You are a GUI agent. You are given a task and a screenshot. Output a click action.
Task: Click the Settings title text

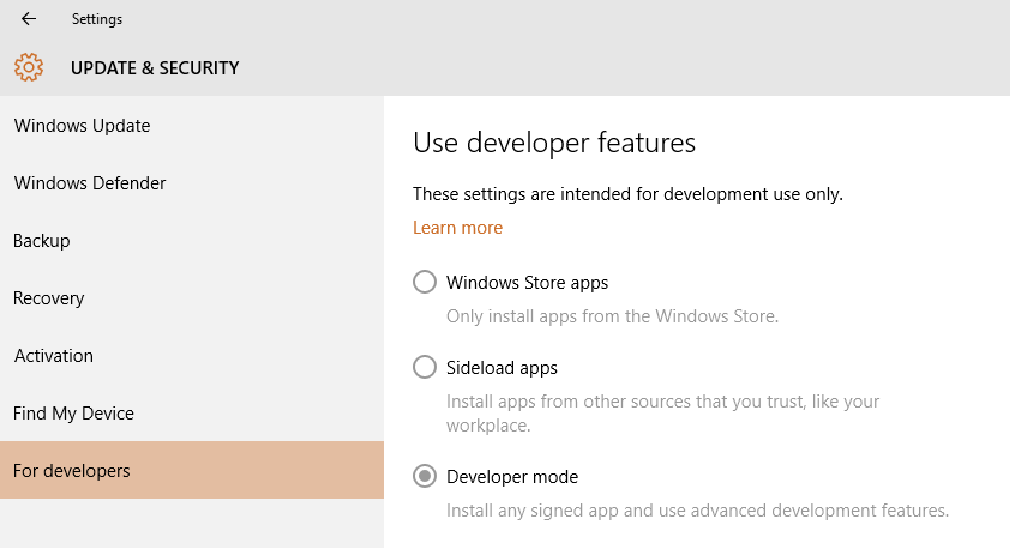(97, 19)
